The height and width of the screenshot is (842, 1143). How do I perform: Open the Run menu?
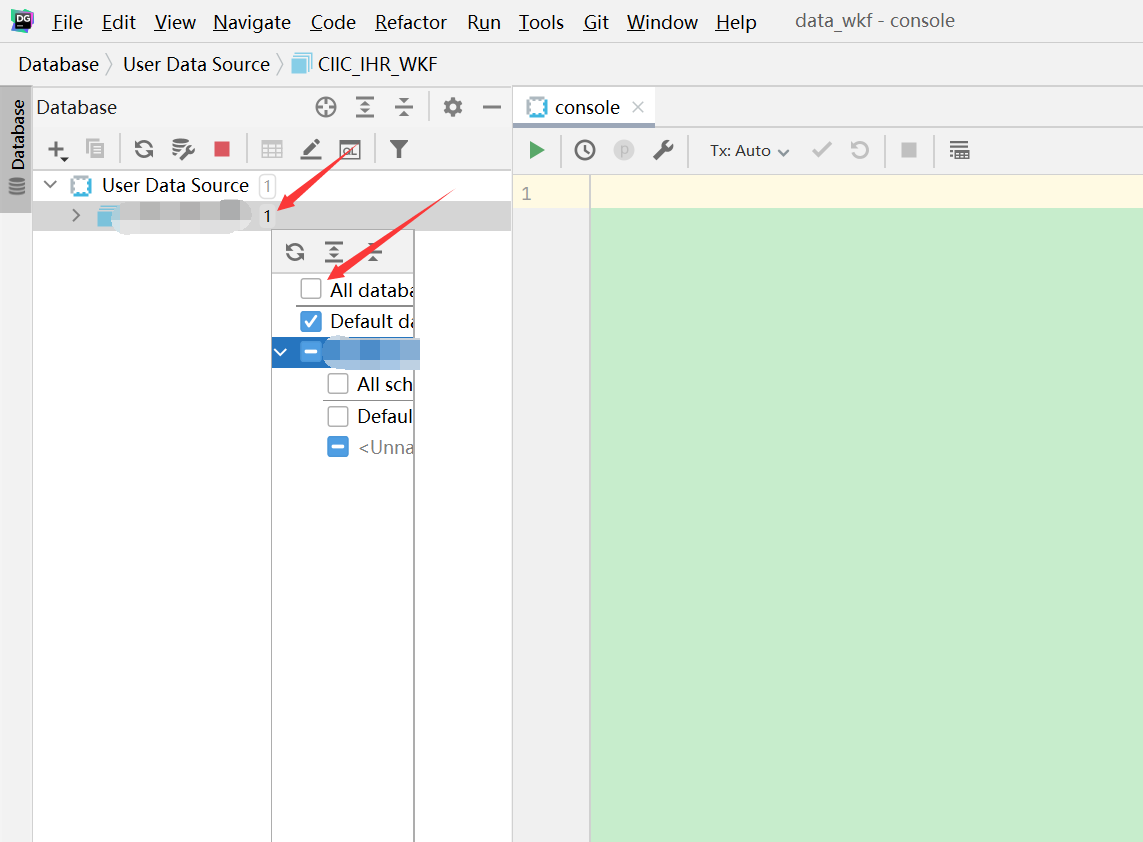coord(484,23)
